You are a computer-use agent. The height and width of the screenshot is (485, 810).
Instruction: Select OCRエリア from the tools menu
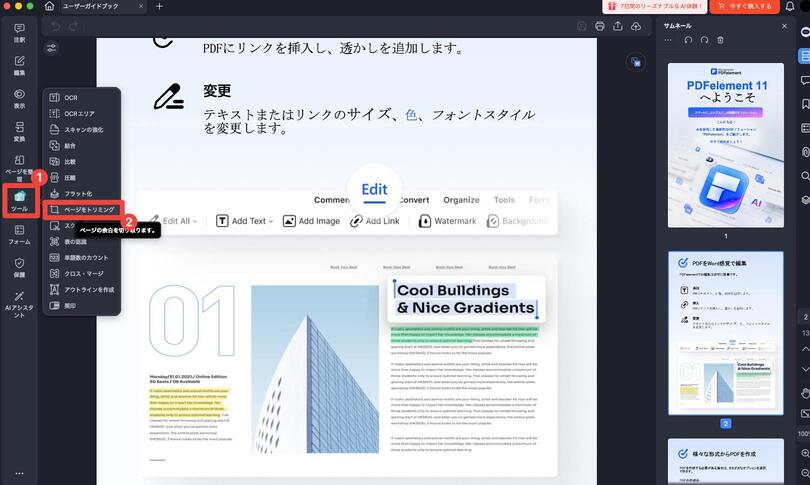tap(82, 114)
